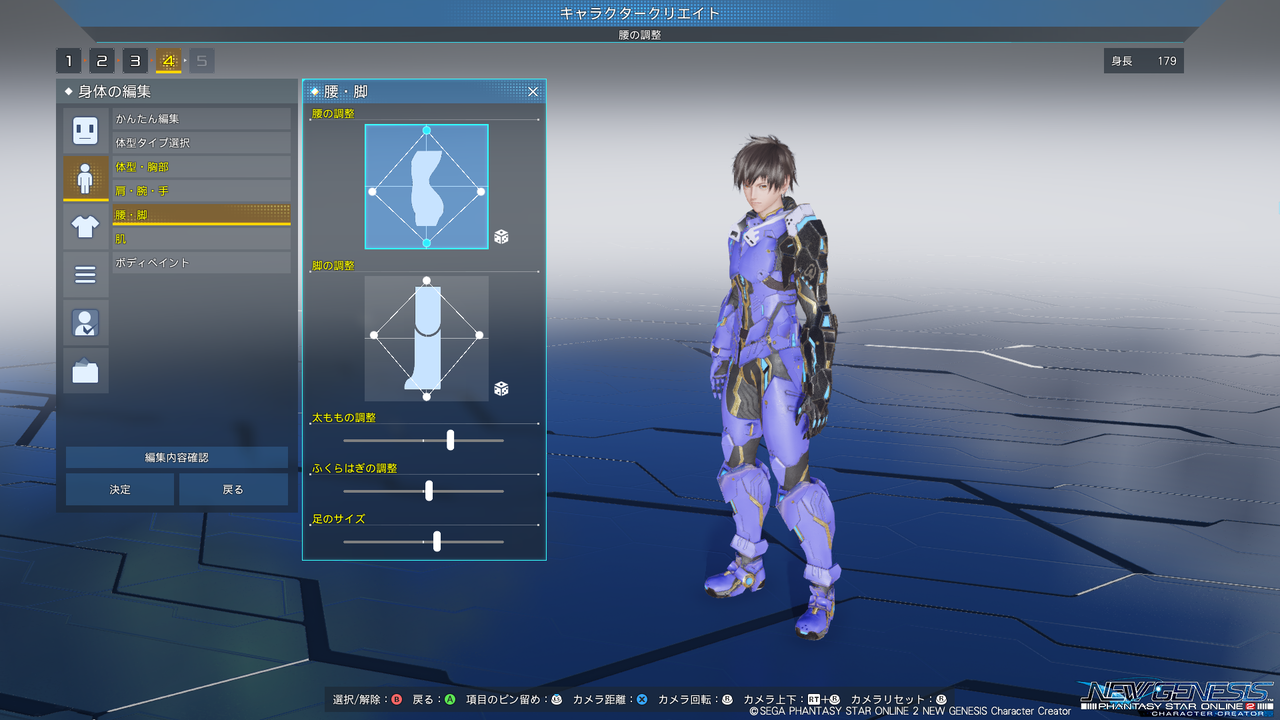Click the カメラリセット control hint
This screenshot has width=1280, height=720.
pyautogui.click(x=898, y=700)
